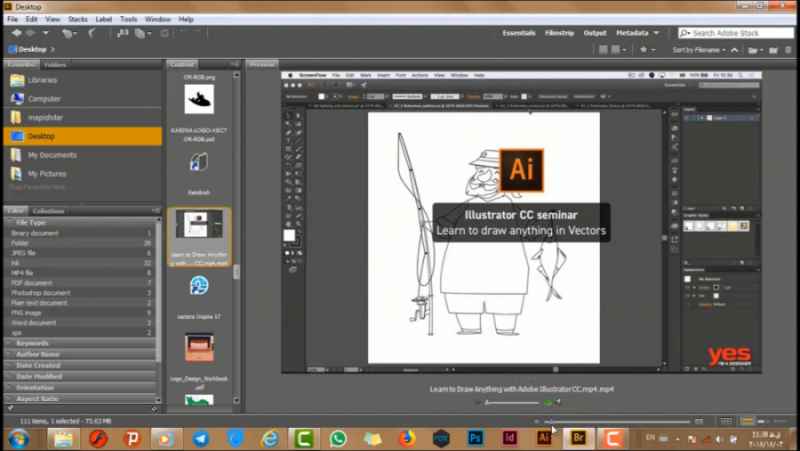800x451 pixels.
Task: Toggle keep filter pin at Filter panel bottom
Action: 11,409
